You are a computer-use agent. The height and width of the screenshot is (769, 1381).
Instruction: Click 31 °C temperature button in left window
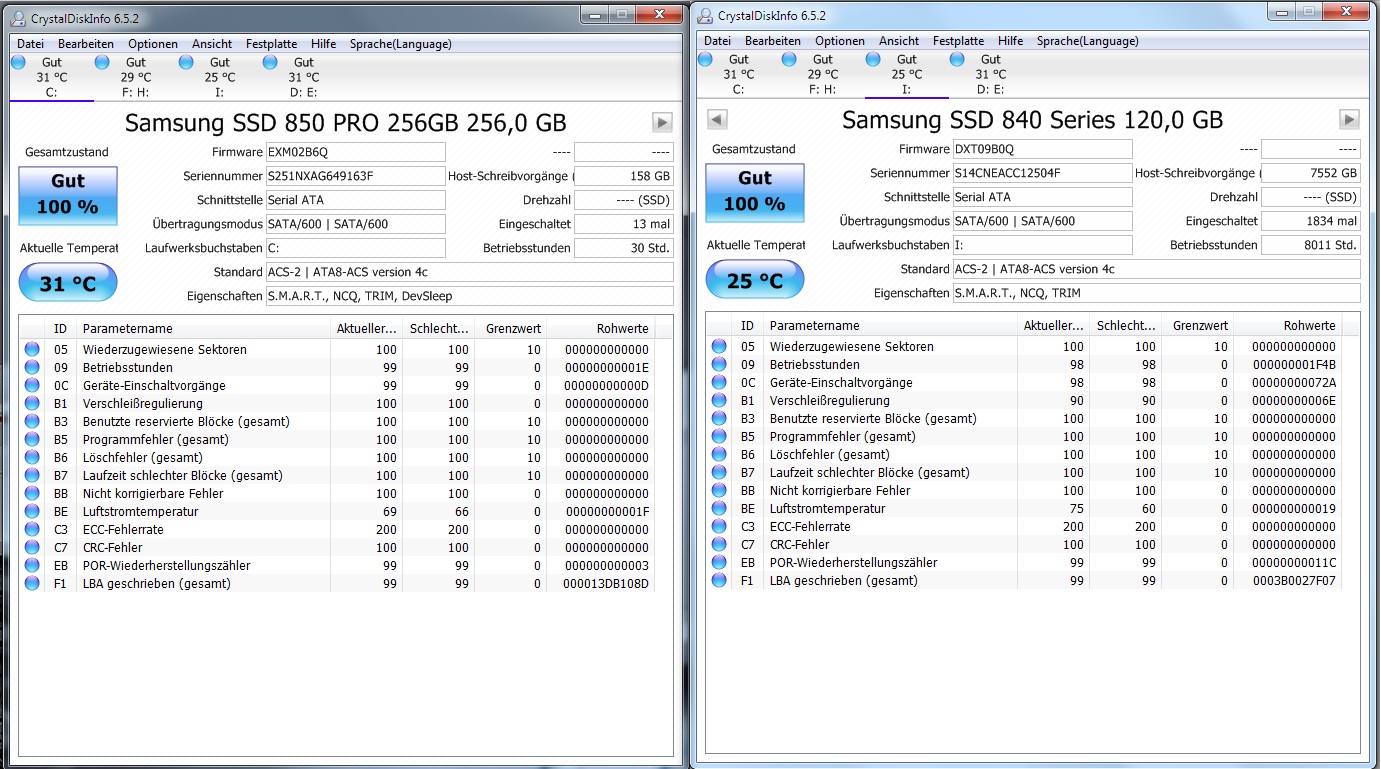tap(68, 283)
